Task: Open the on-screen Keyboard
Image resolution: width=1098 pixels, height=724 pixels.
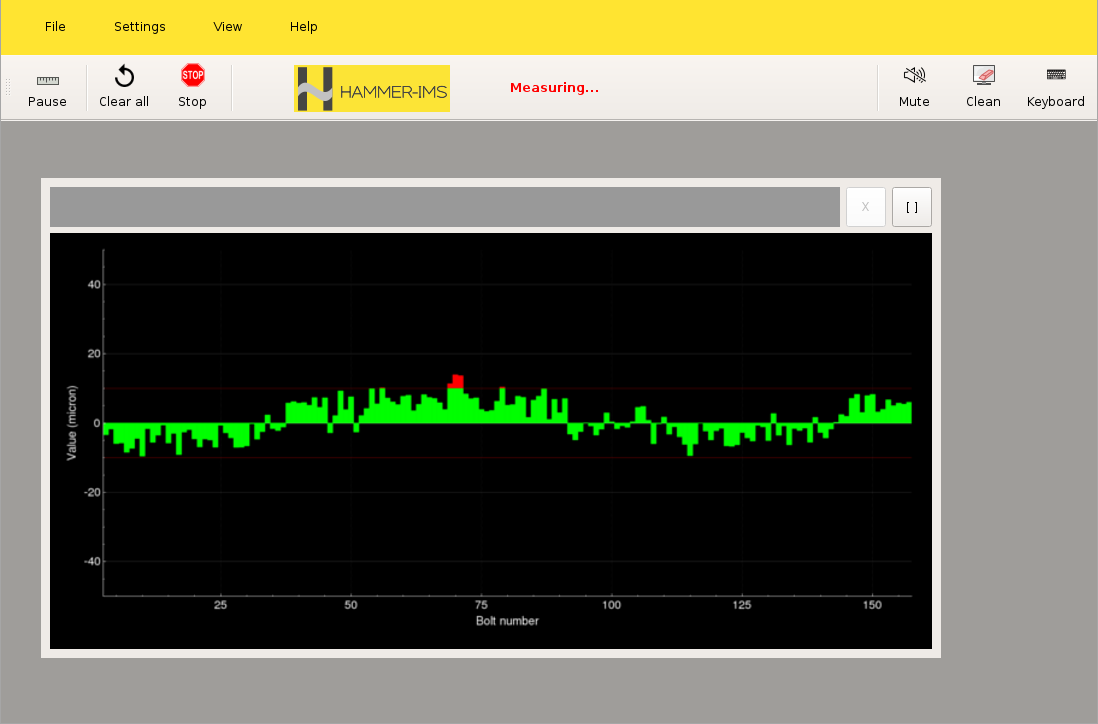Action: (x=1055, y=88)
